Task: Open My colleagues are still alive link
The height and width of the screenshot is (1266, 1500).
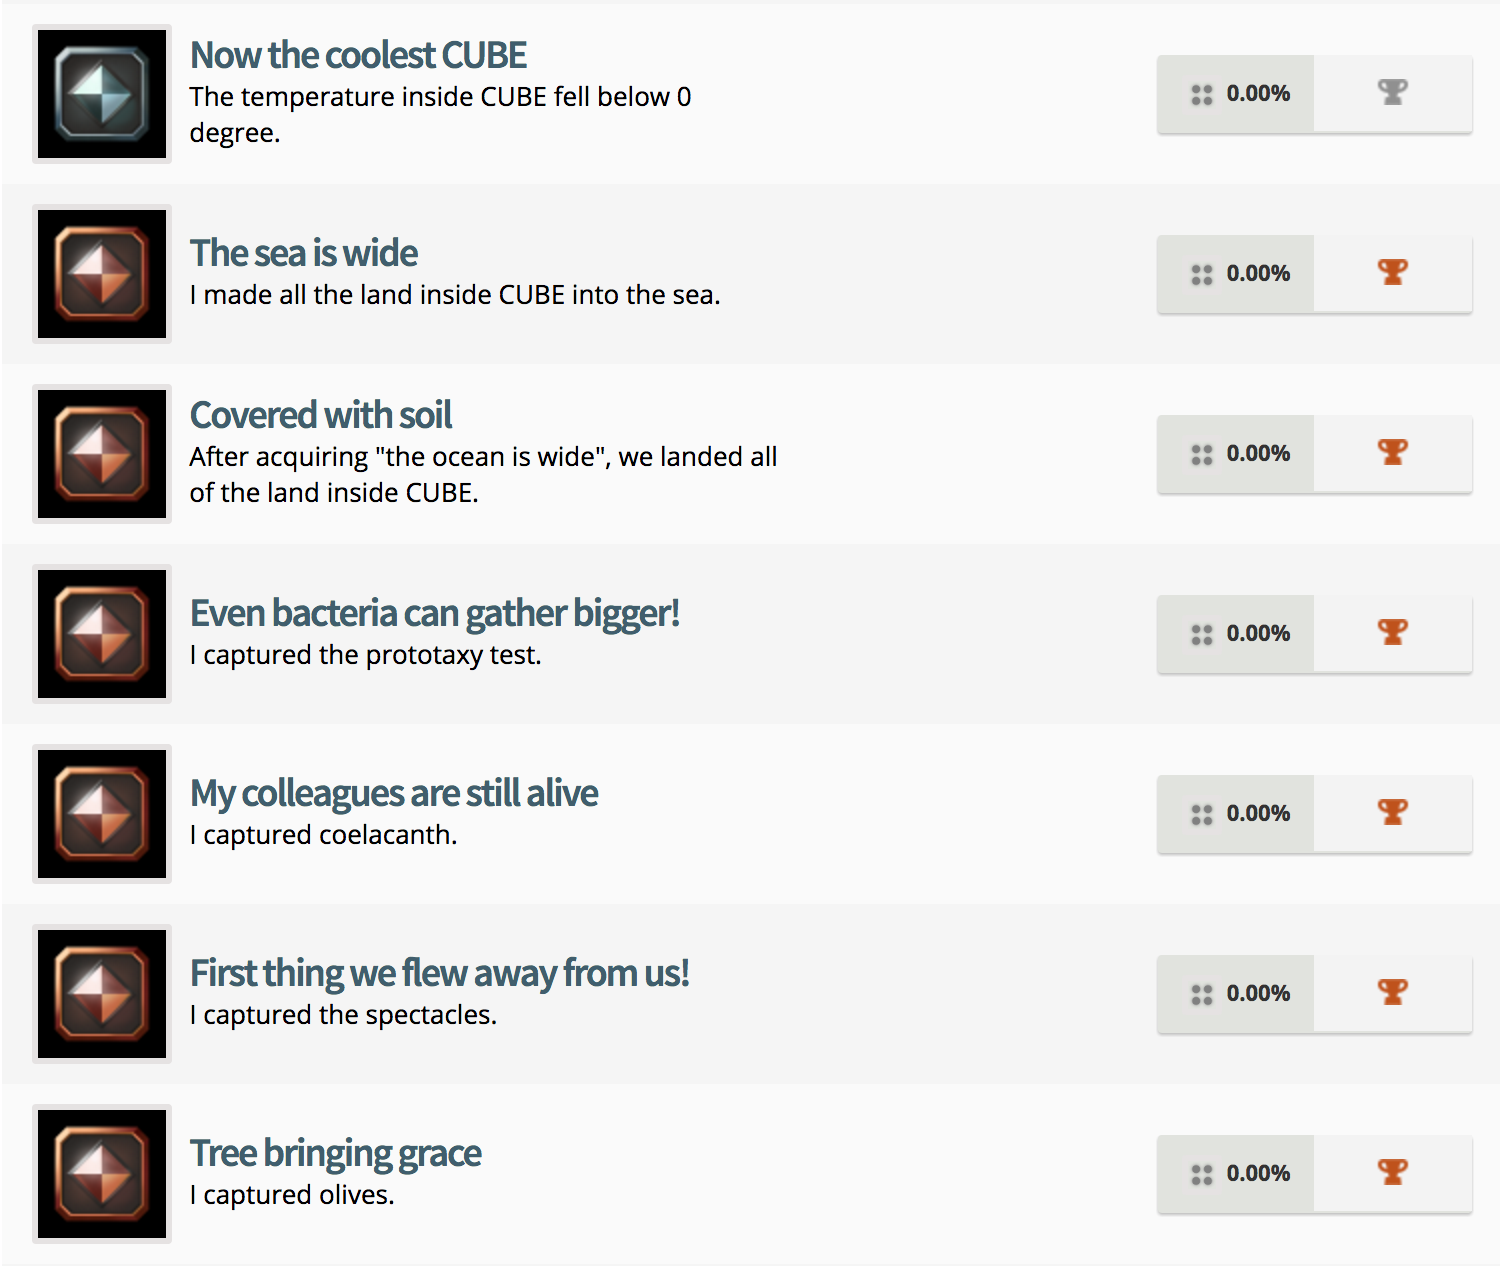Action: click(394, 794)
